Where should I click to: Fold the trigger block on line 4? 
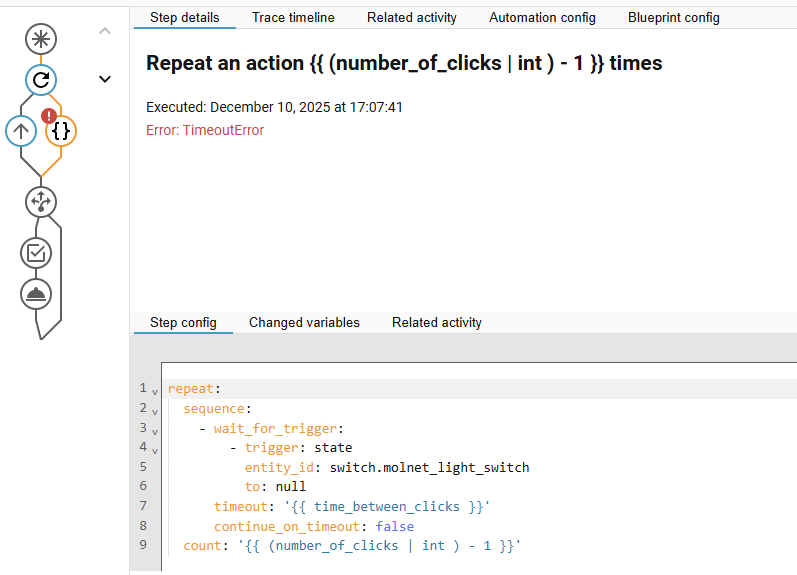click(155, 448)
